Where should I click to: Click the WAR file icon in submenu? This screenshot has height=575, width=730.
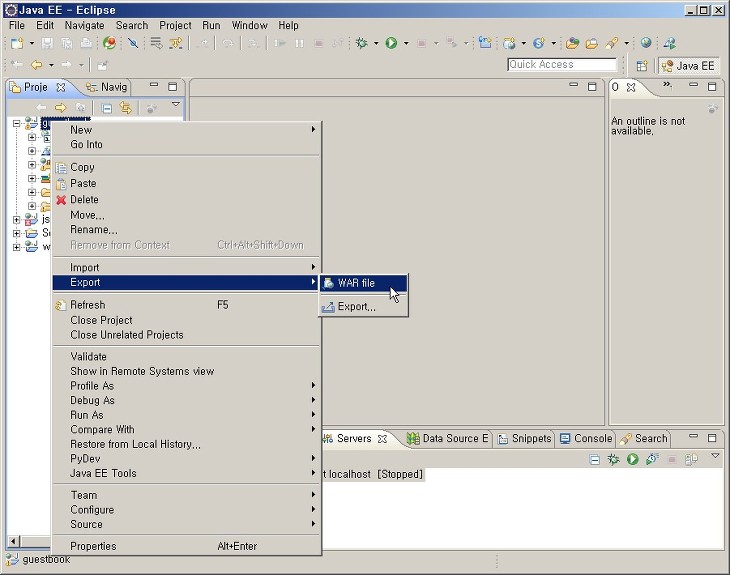point(328,283)
